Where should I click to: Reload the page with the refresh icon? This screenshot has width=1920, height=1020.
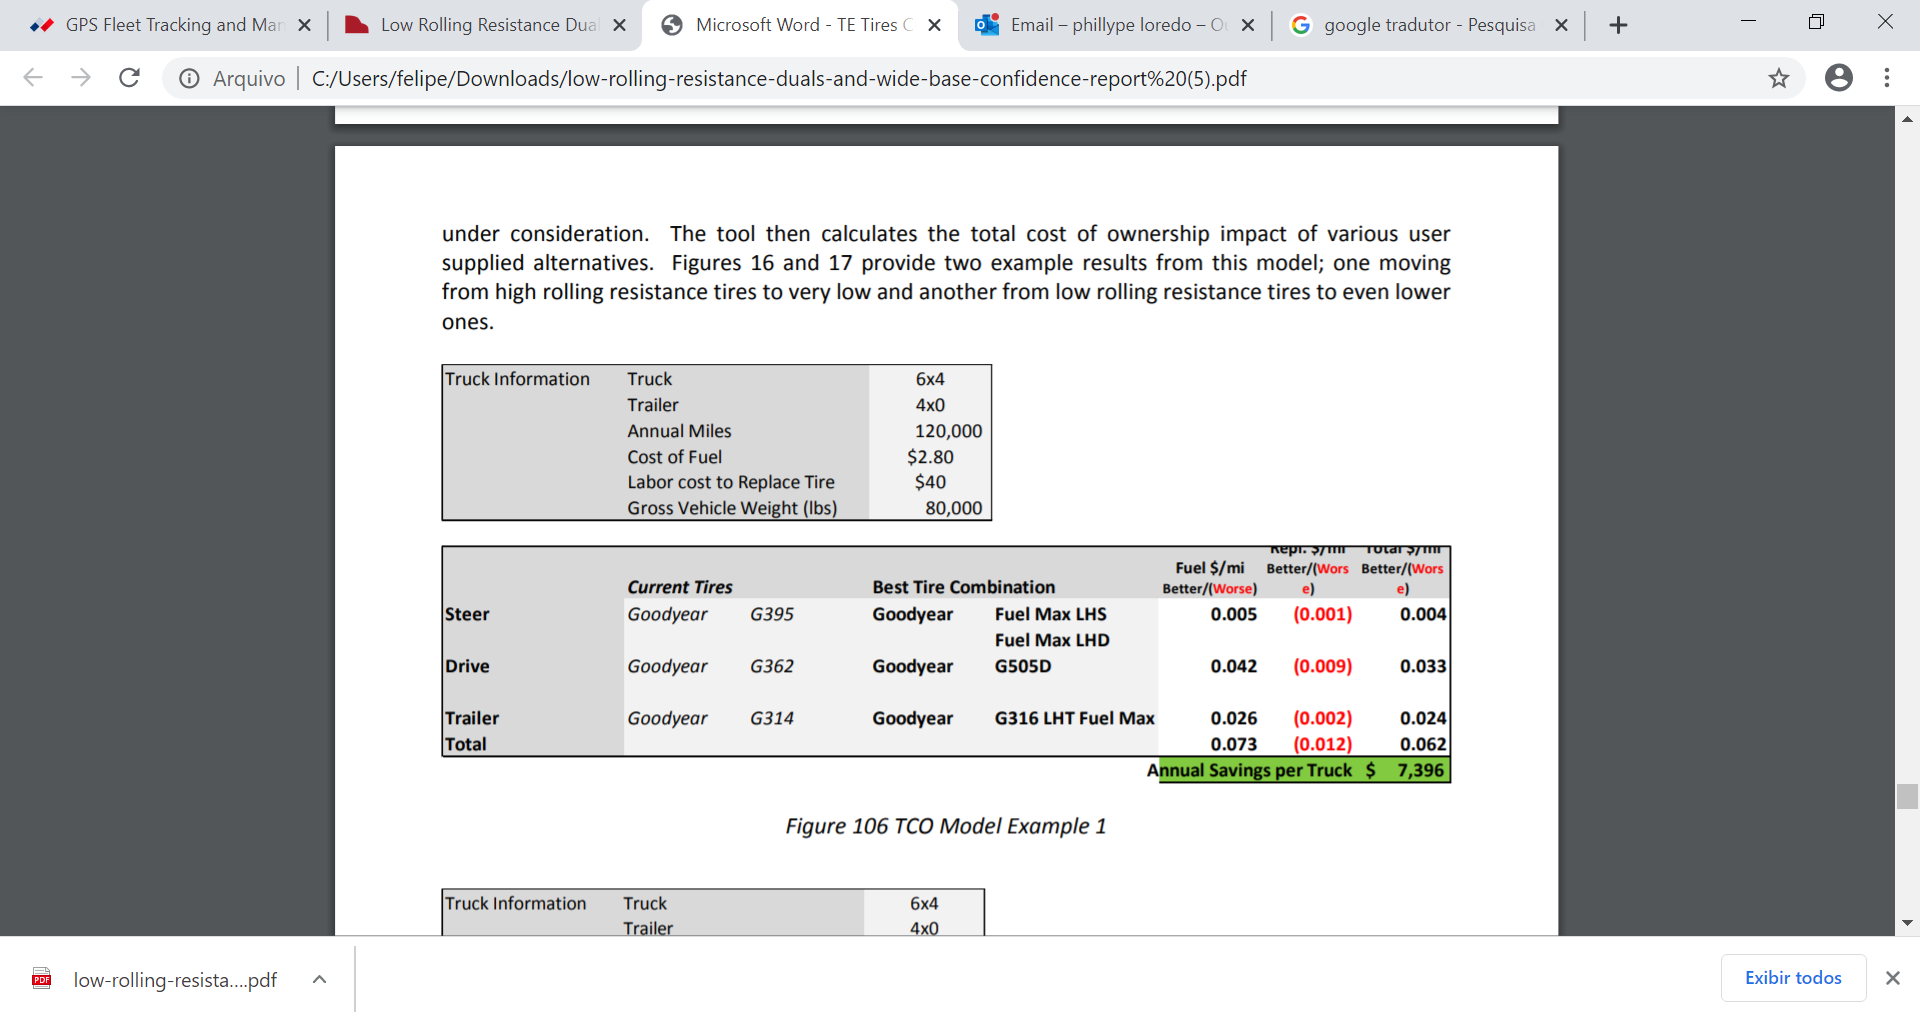[x=129, y=78]
